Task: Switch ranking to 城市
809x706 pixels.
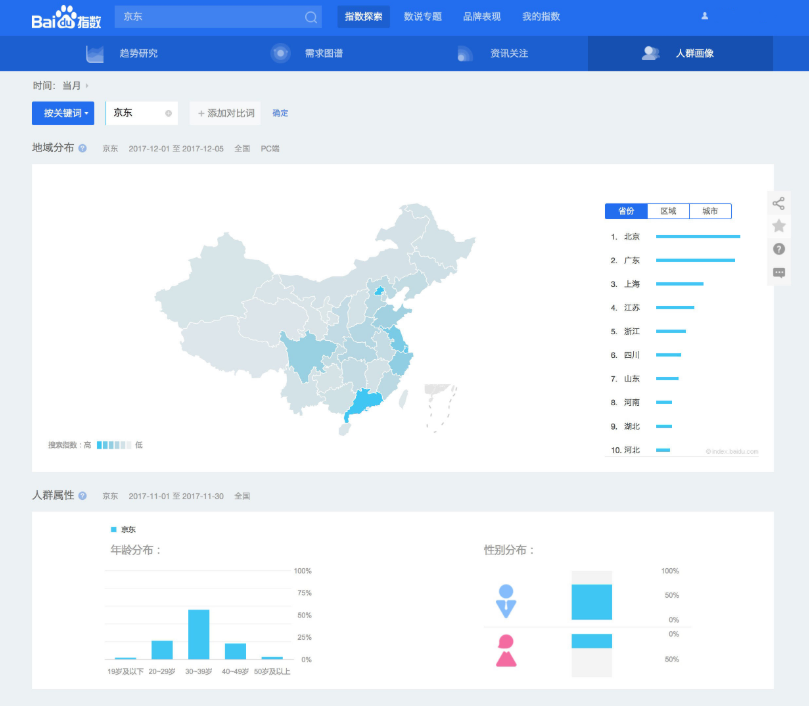Action: click(x=710, y=211)
